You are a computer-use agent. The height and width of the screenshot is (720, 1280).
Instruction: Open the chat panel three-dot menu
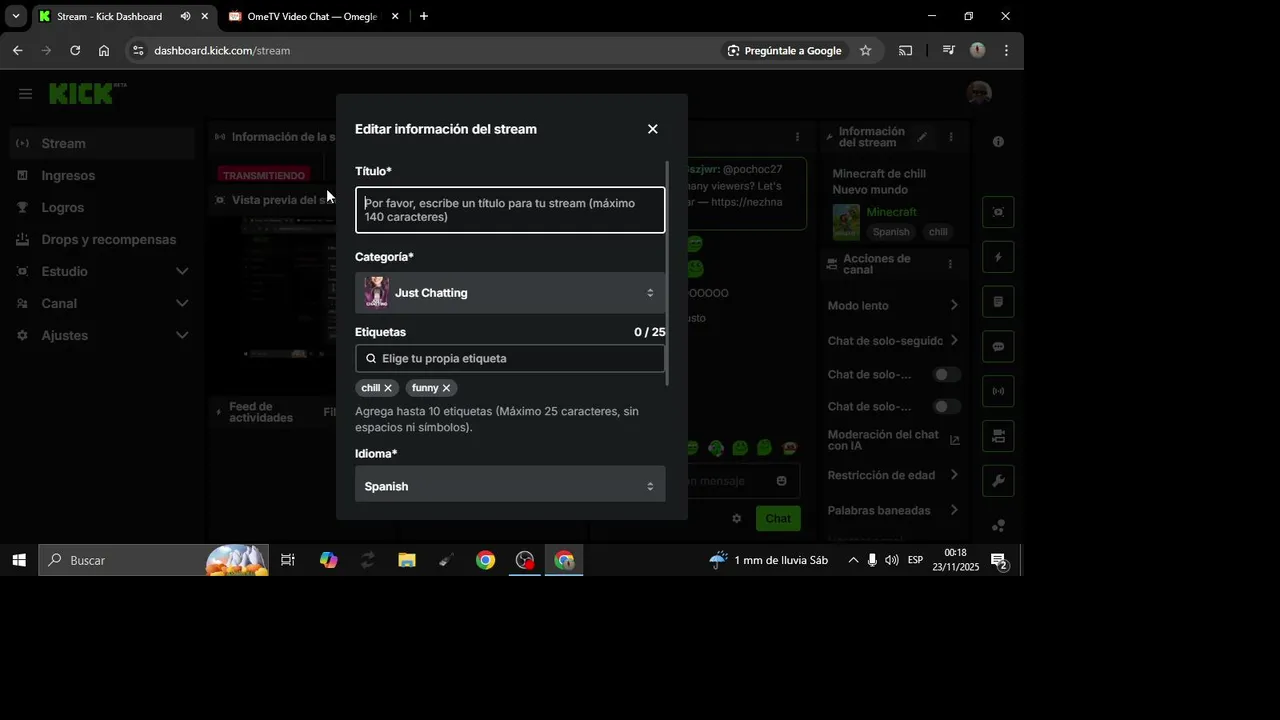coord(797,137)
